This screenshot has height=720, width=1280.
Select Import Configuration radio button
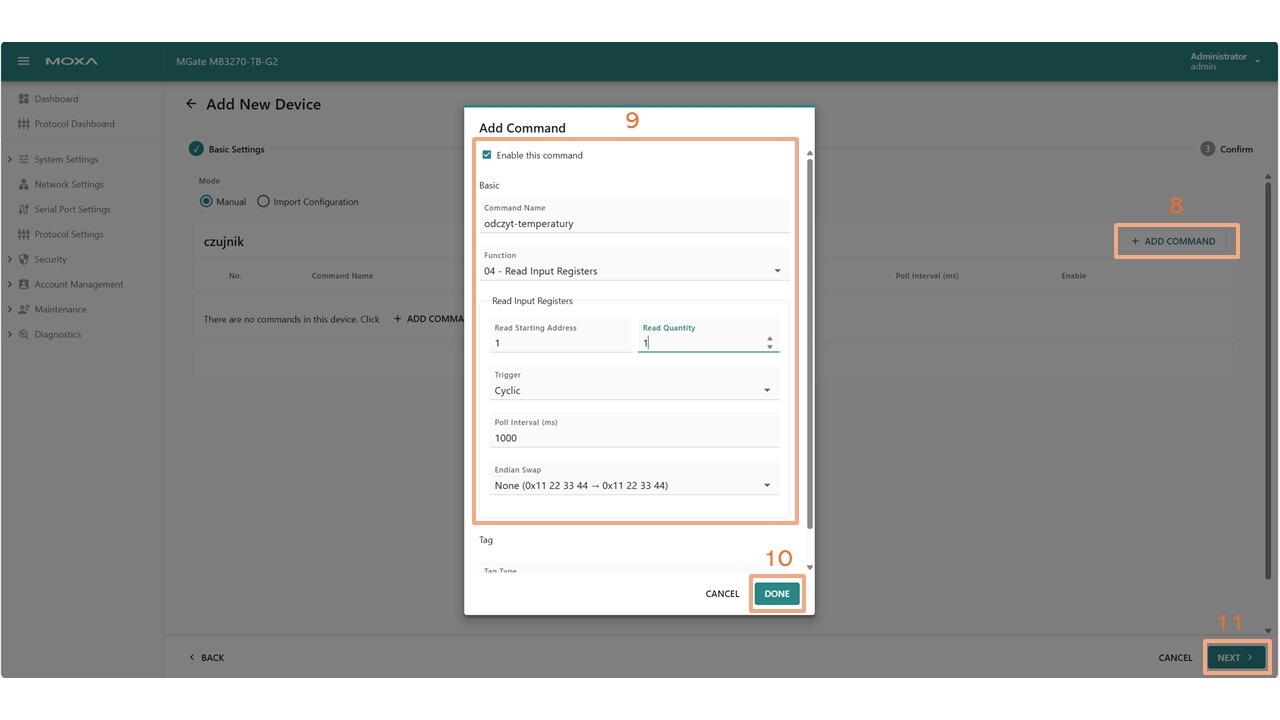264,201
